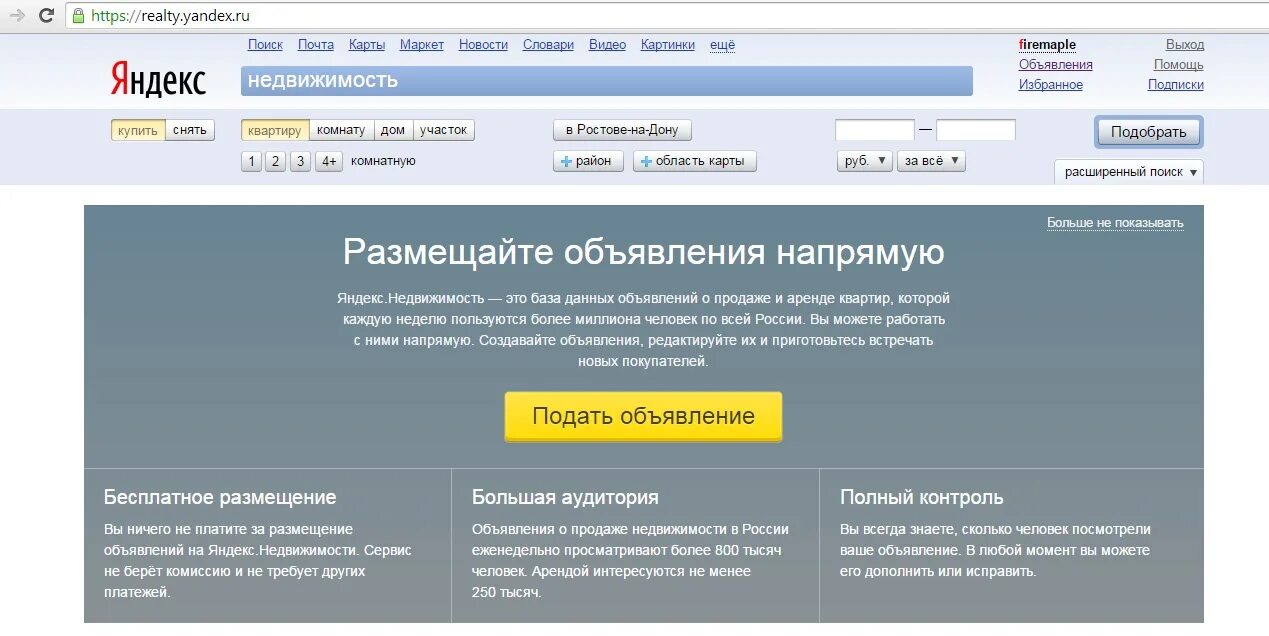Click the Подобрать search button
Screen dimensions: 1269x636
pyautogui.click(x=1149, y=132)
